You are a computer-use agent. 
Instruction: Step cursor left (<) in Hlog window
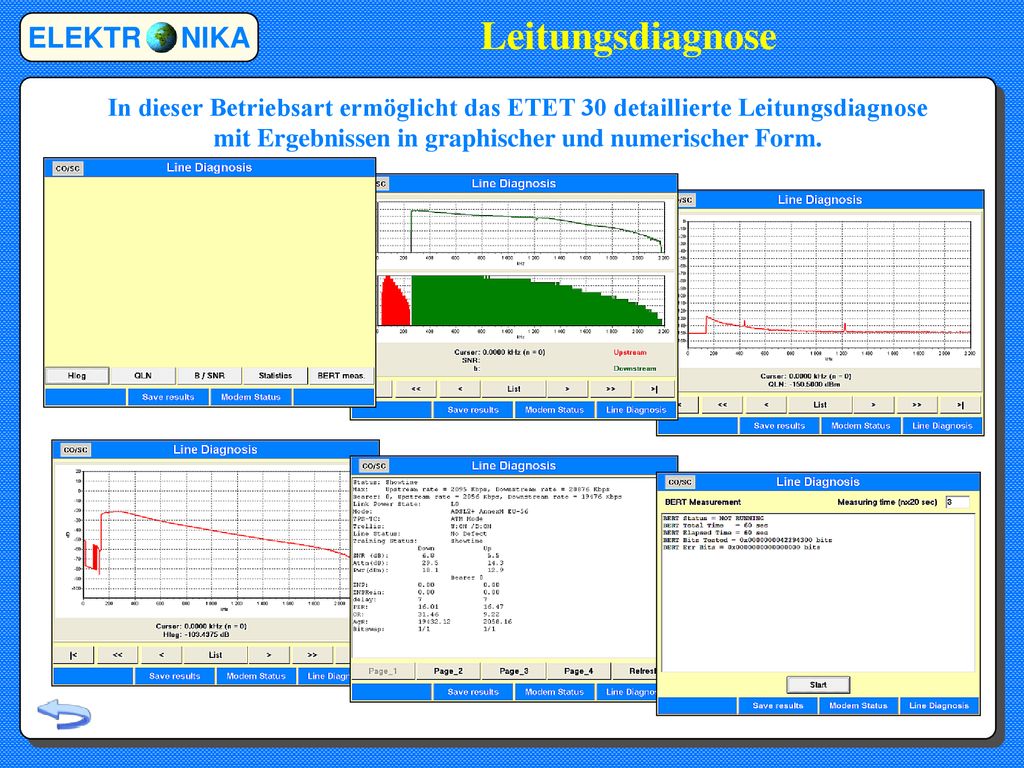161,655
